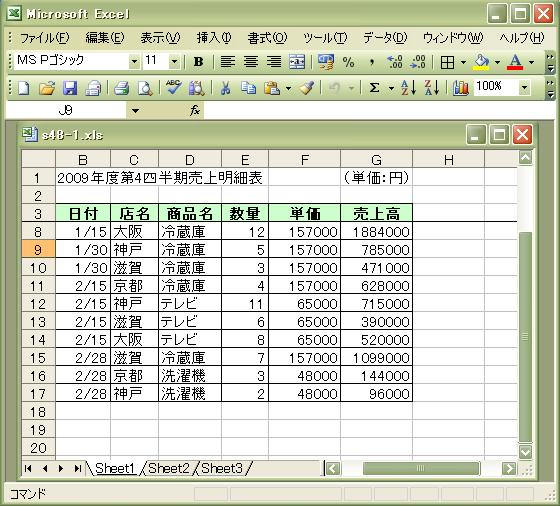
Task: Launch the Chart Wizard icon
Action: pos(460,87)
